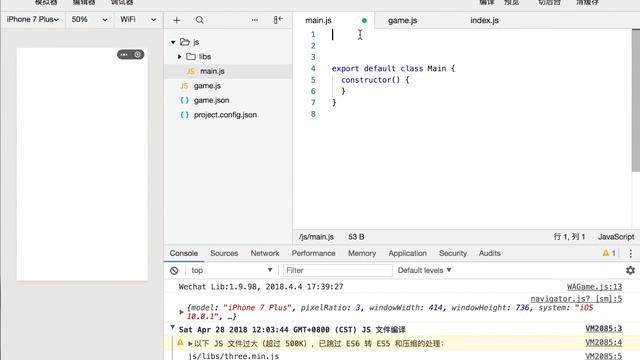This screenshot has height=360, width=640.
Task: Place cursor on export default class Main line
Action: pyautogui.click(x=393, y=69)
